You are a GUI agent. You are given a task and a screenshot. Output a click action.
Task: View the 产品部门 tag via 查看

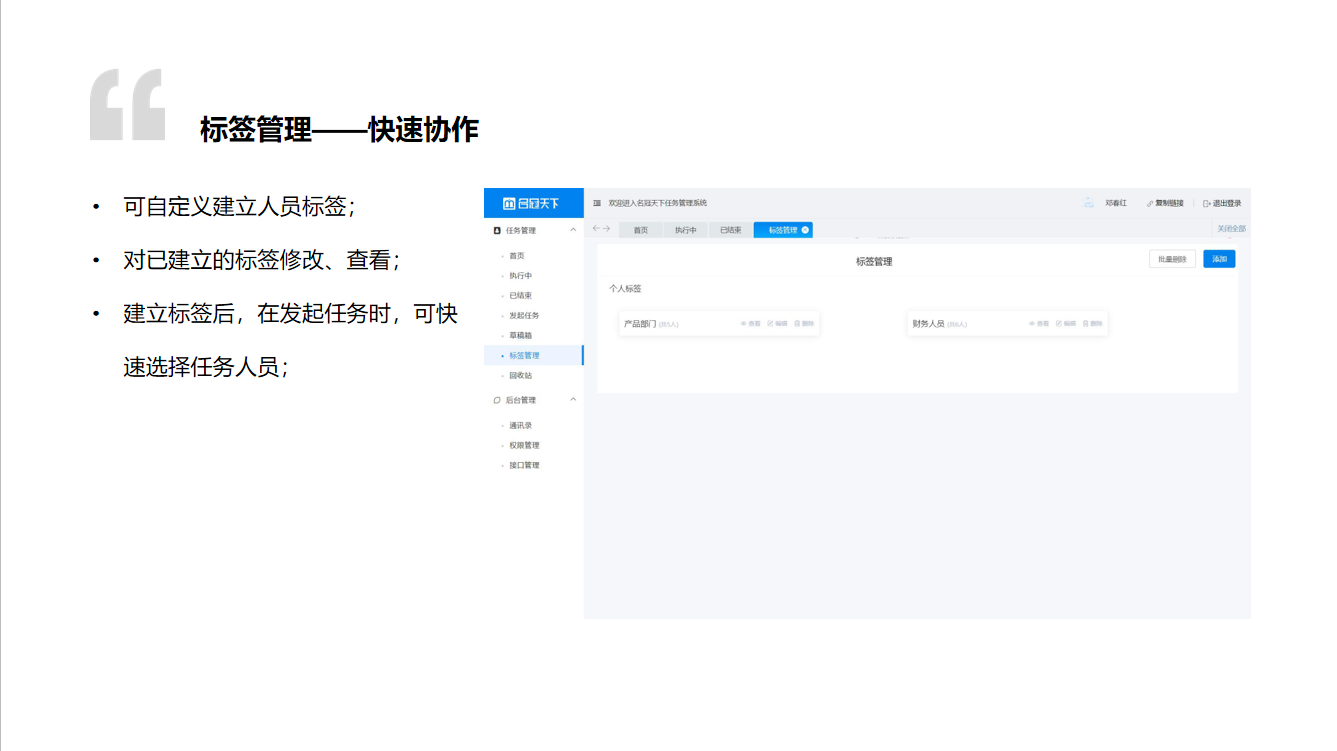(x=751, y=324)
